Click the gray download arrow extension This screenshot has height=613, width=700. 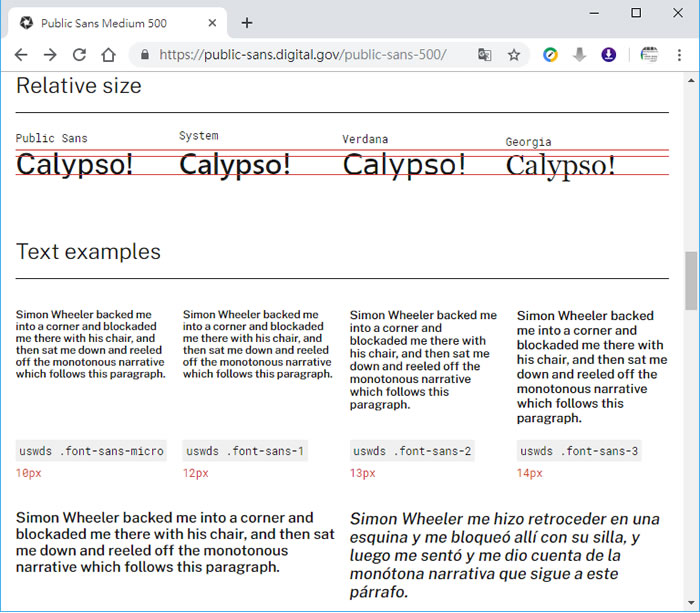(x=579, y=55)
